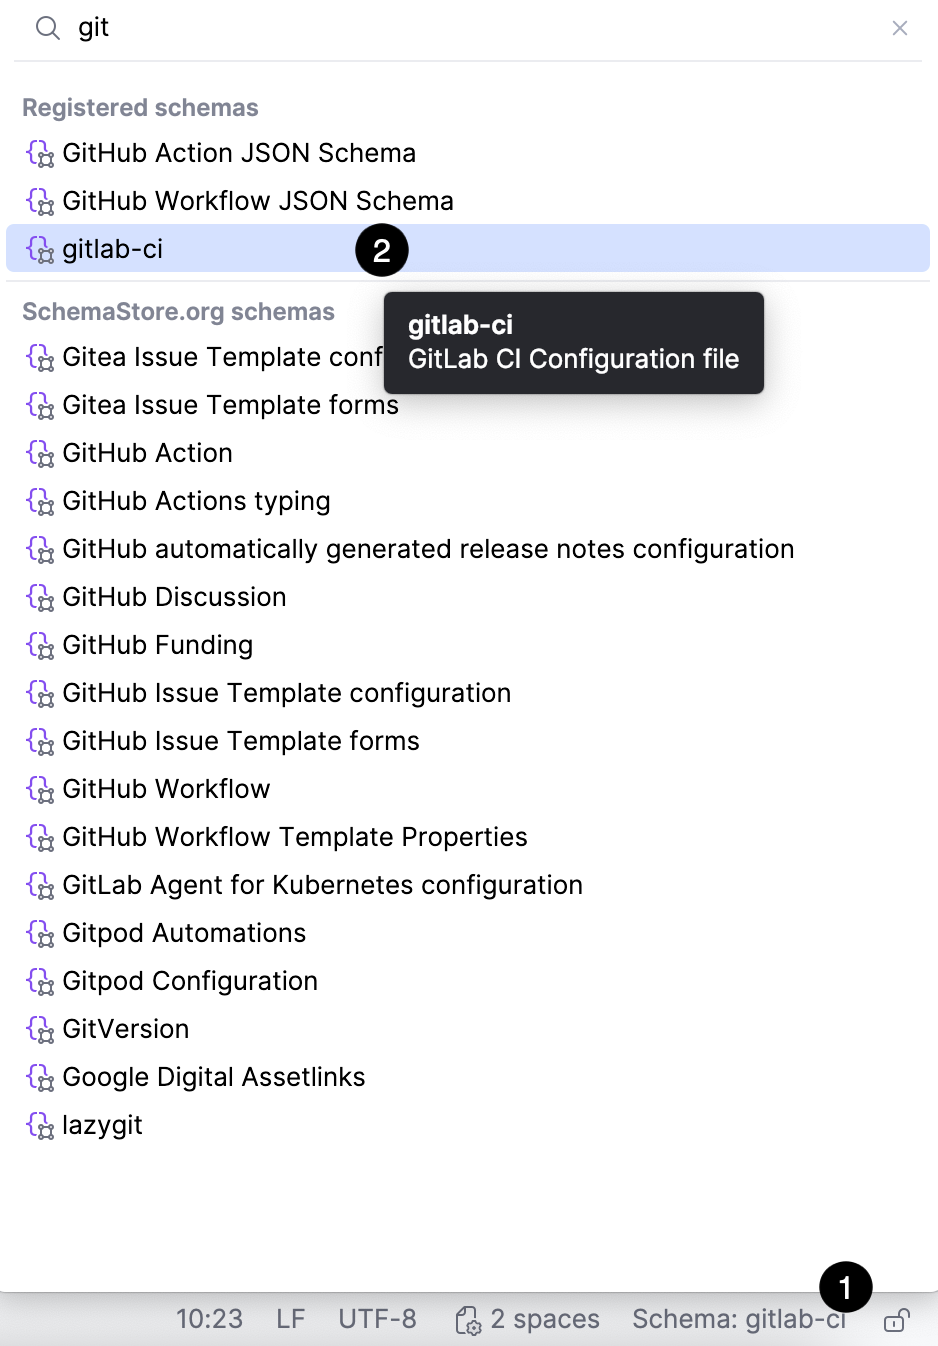938x1346 pixels.
Task: Click the indent settings gear icon near 2 spaces
Action: point(468,1319)
